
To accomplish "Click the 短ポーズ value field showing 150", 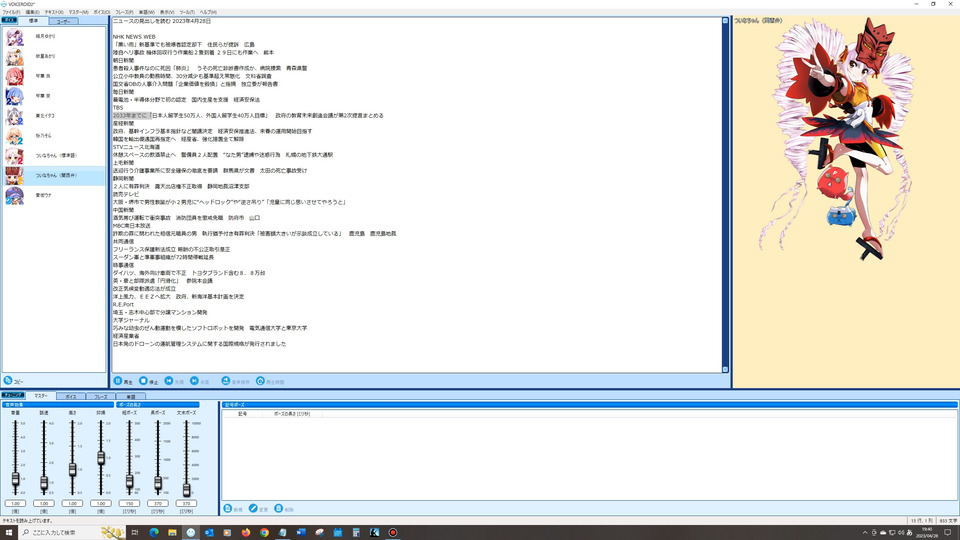I will click(x=129, y=503).
